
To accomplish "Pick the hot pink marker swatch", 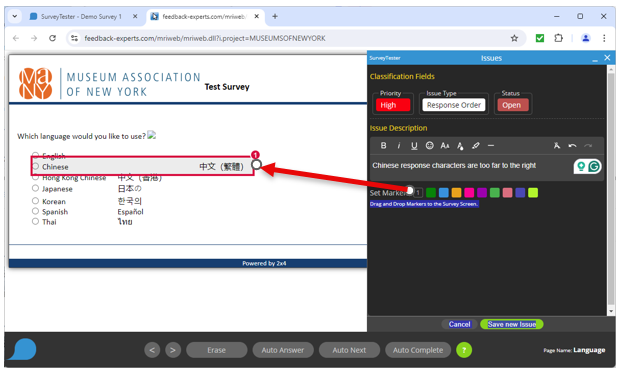I will [x=469, y=193].
